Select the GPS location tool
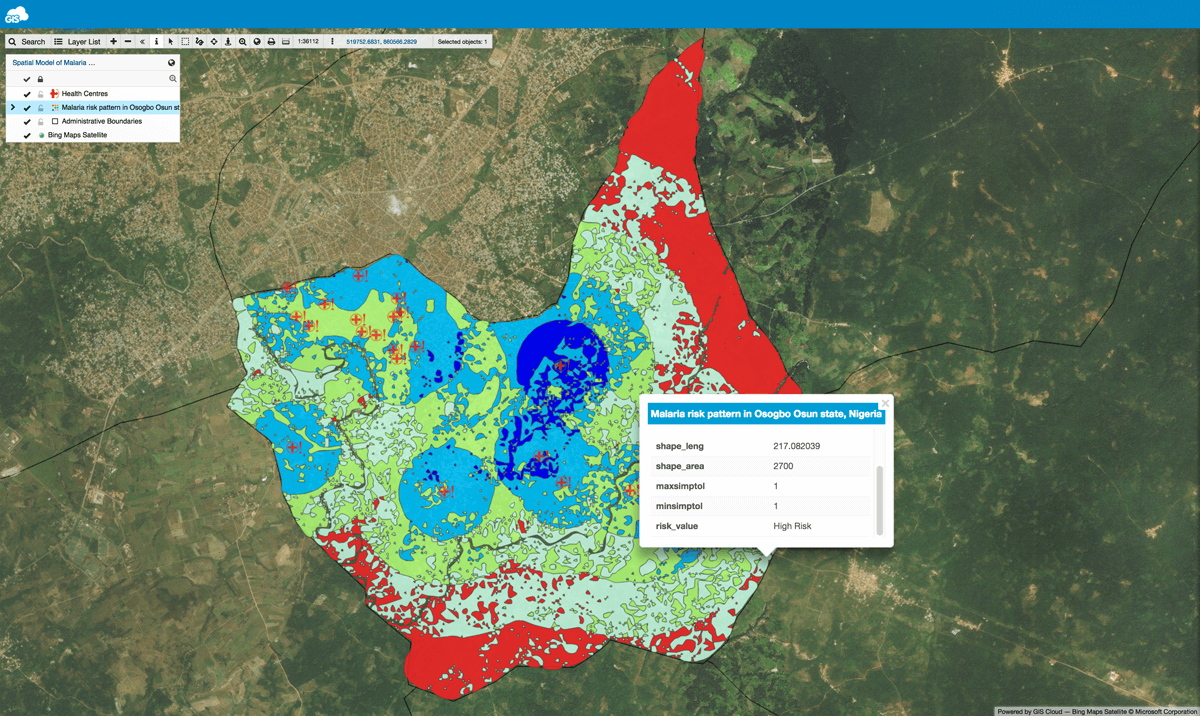The height and width of the screenshot is (716, 1200). (227, 41)
